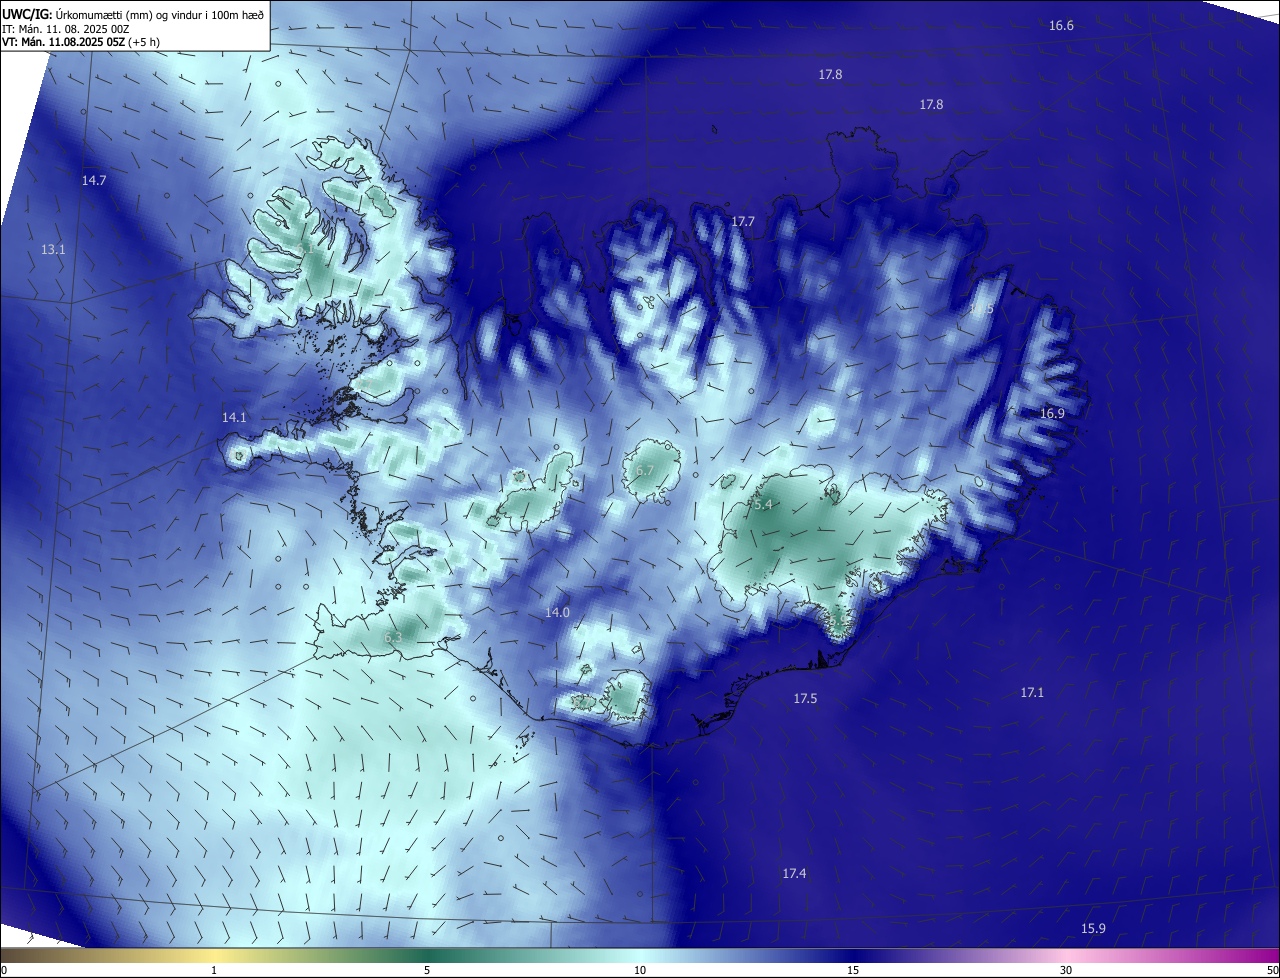Screen dimensions: 1280x978
Task: Click the 14.1 value off the west coast
Action: coord(234,418)
